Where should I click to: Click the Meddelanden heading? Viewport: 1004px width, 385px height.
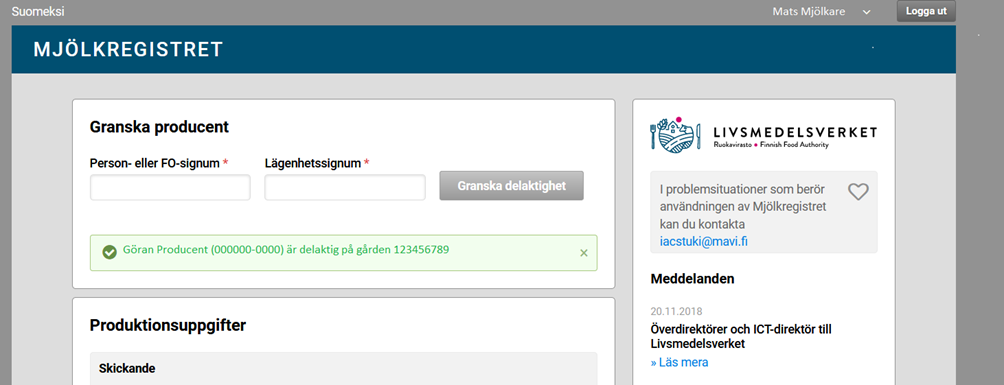[692, 279]
